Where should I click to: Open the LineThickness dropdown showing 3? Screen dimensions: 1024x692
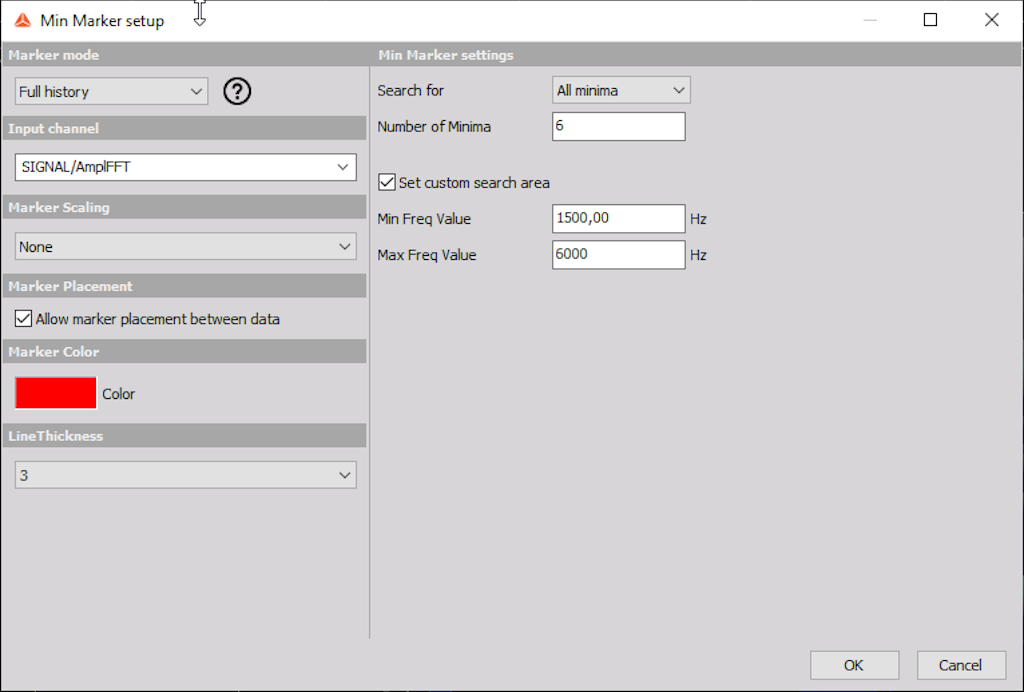click(185, 475)
